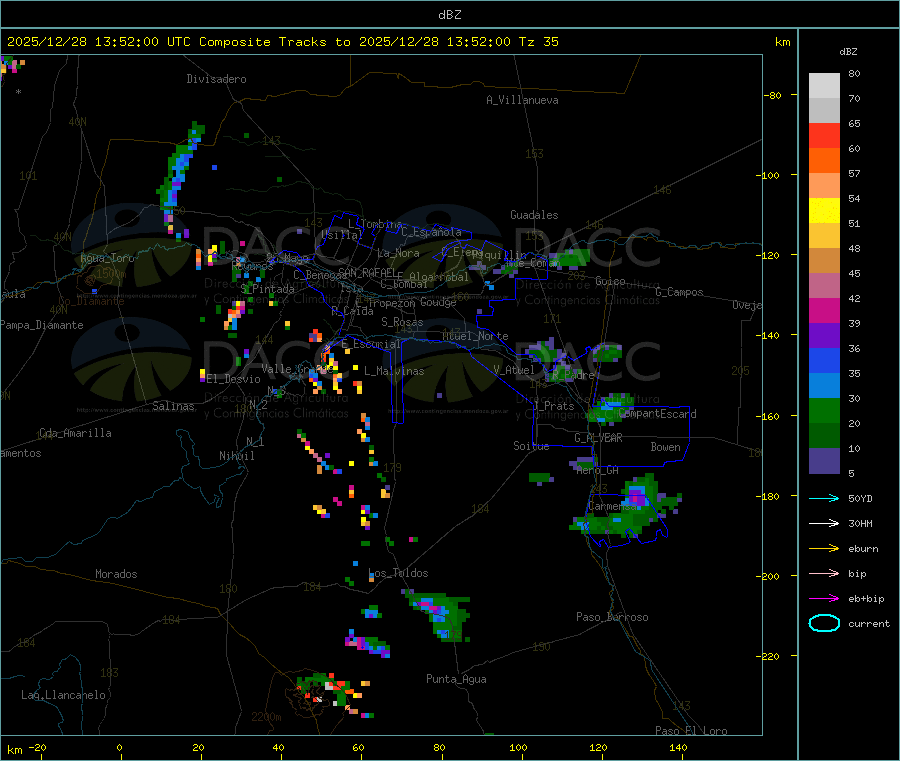Click the Los_Toldos place label

[x=398, y=573]
